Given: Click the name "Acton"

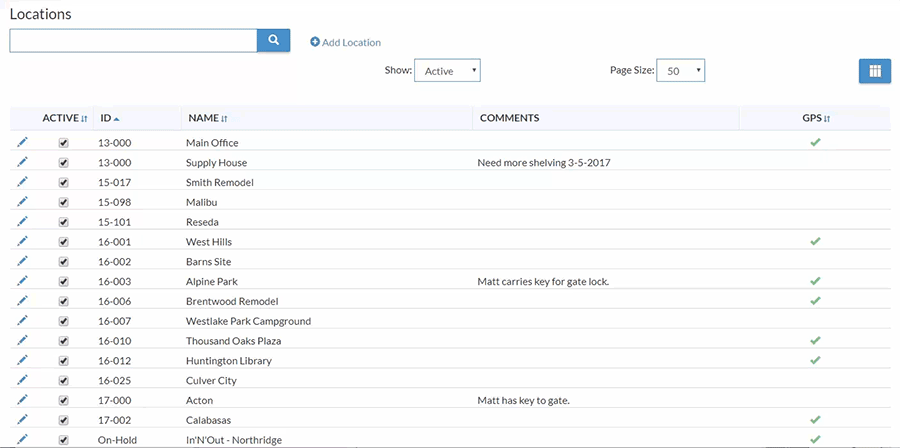Looking at the screenshot, I should tap(199, 400).
